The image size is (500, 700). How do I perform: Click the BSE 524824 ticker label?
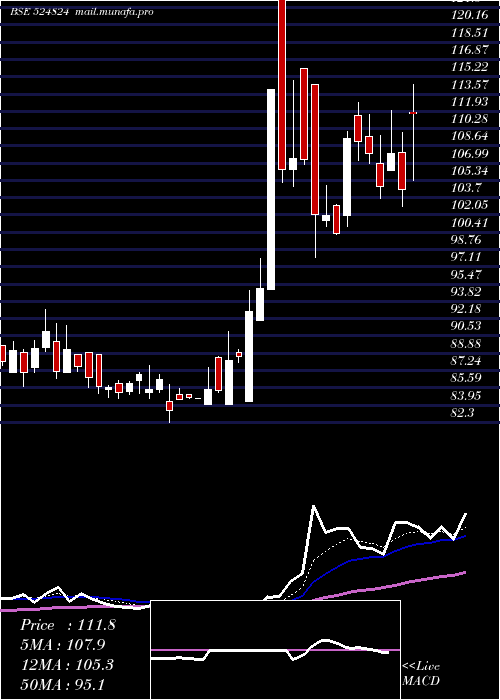point(40,12)
